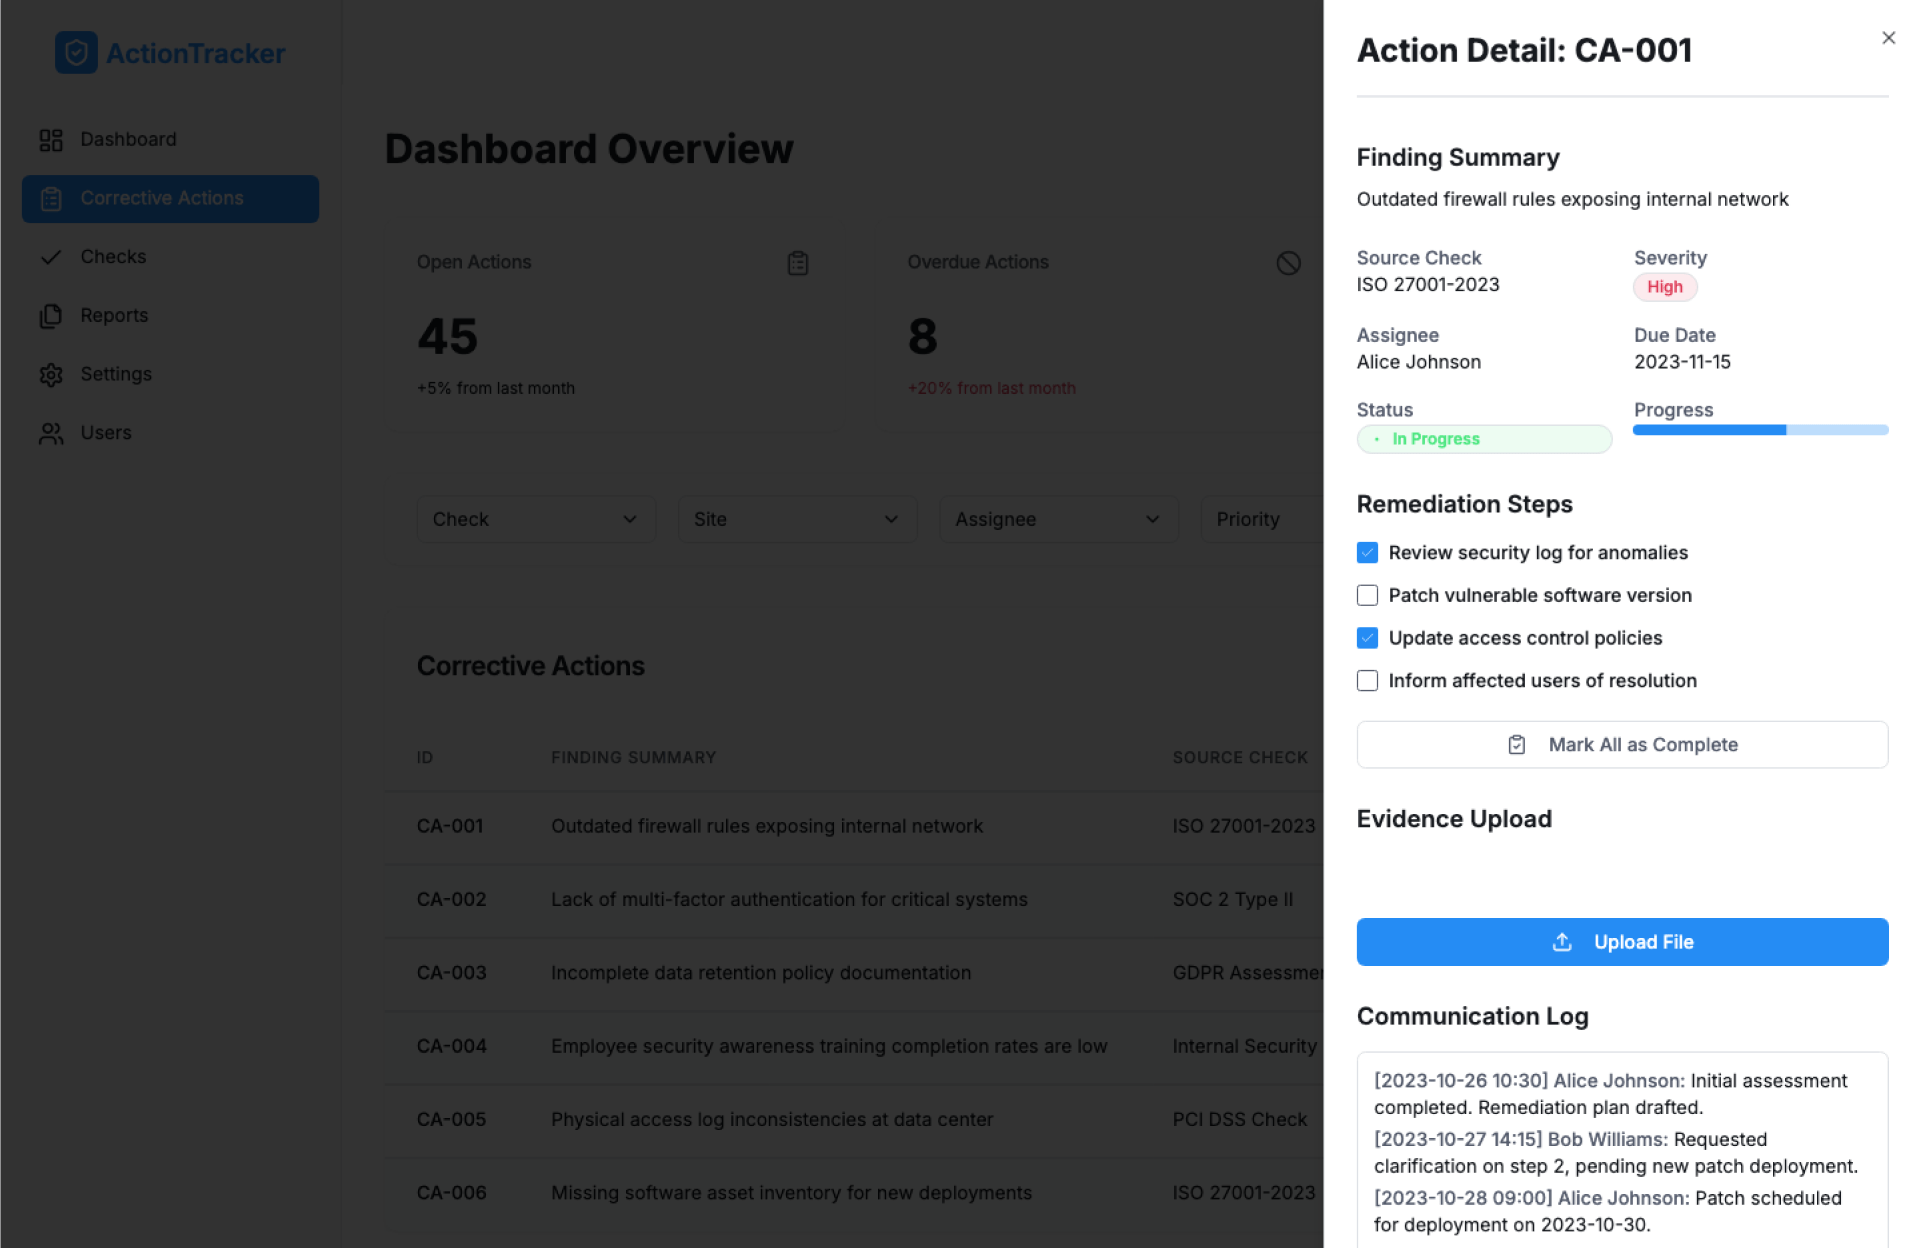
Task: Click the ban icon on Overdue Actions card
Action: [x=1288, y=263]
